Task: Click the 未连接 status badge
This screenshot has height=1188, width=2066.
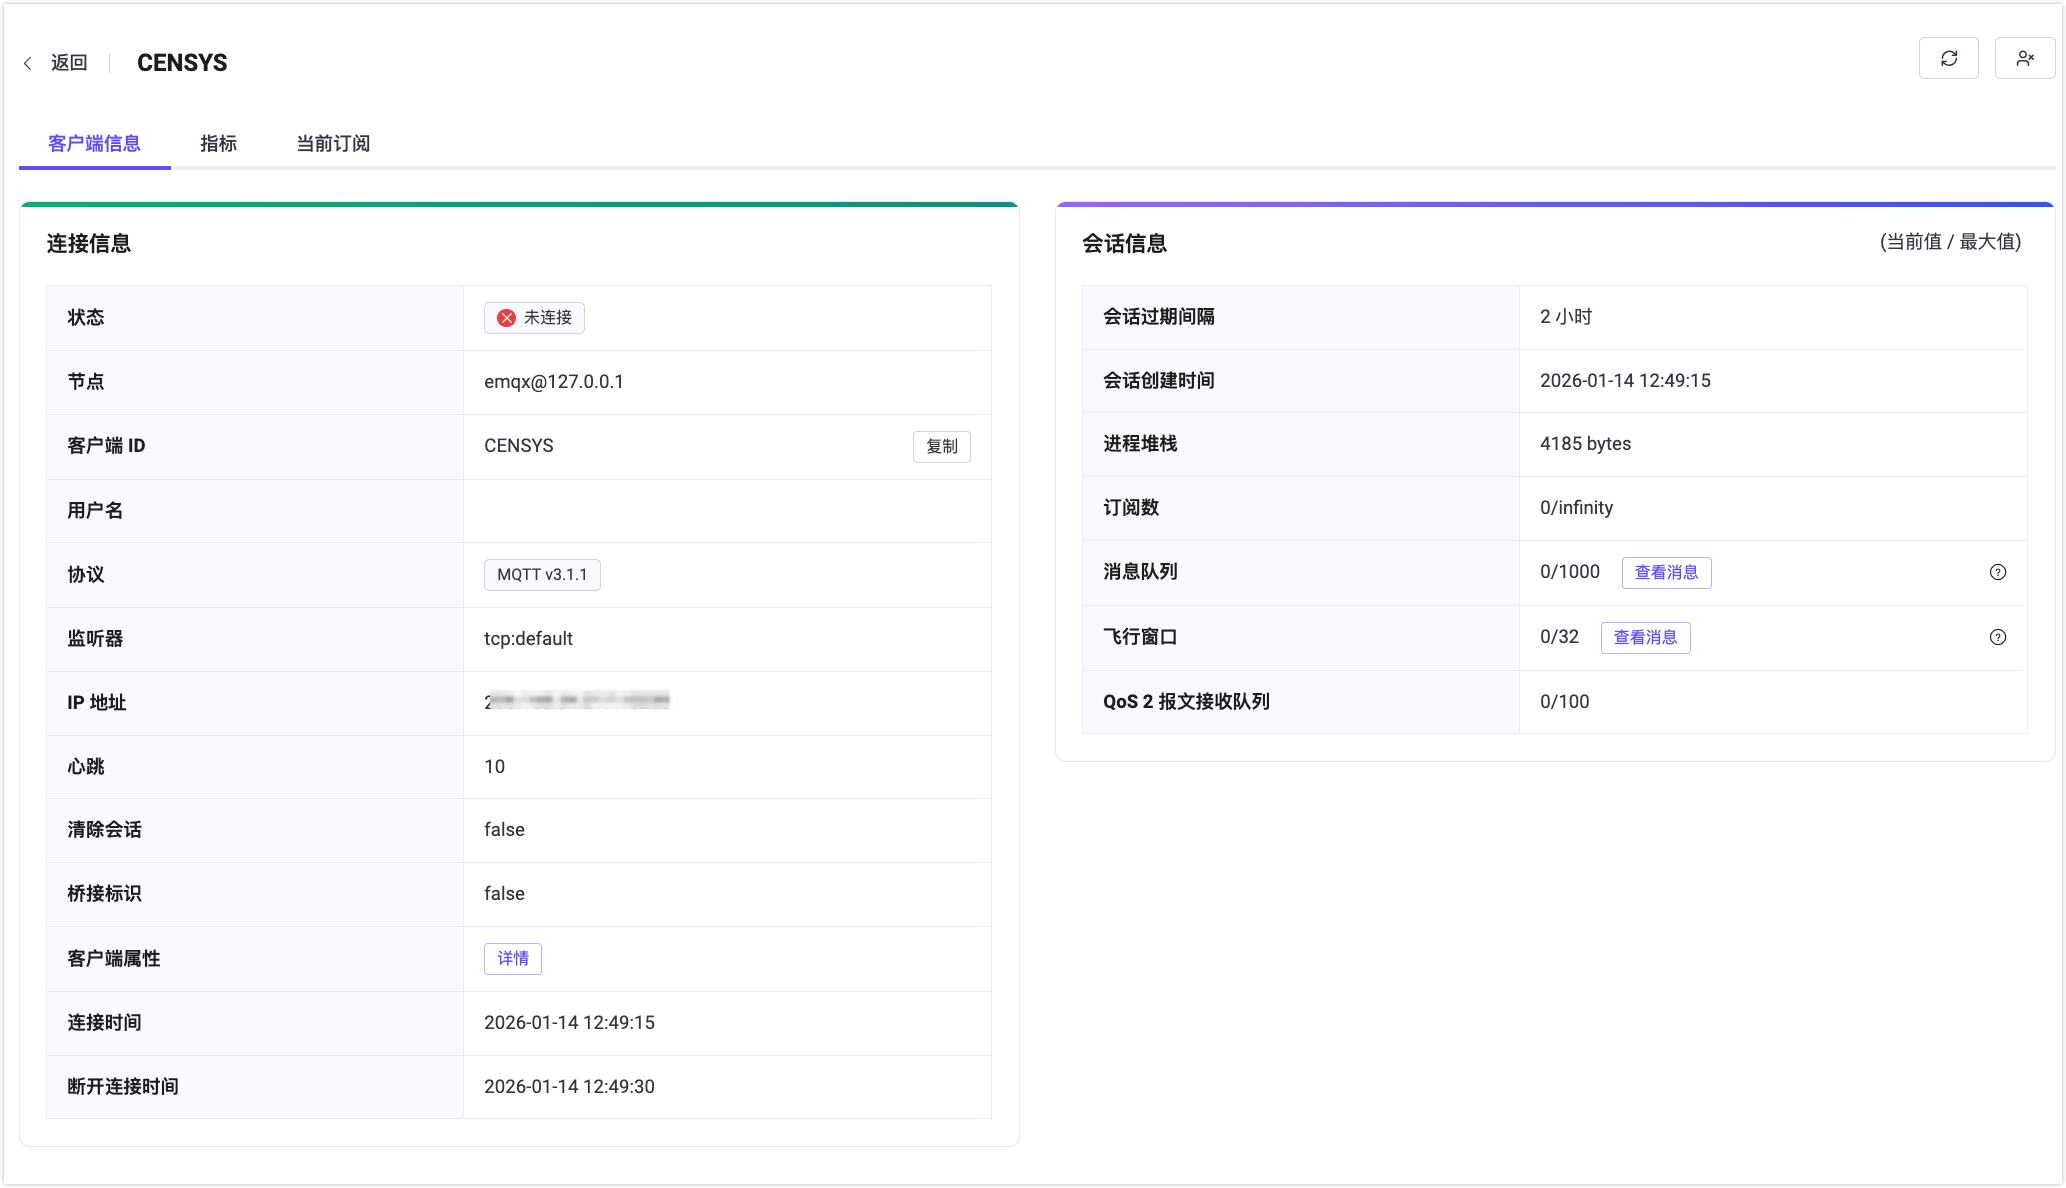Action: tap(534, 318)
